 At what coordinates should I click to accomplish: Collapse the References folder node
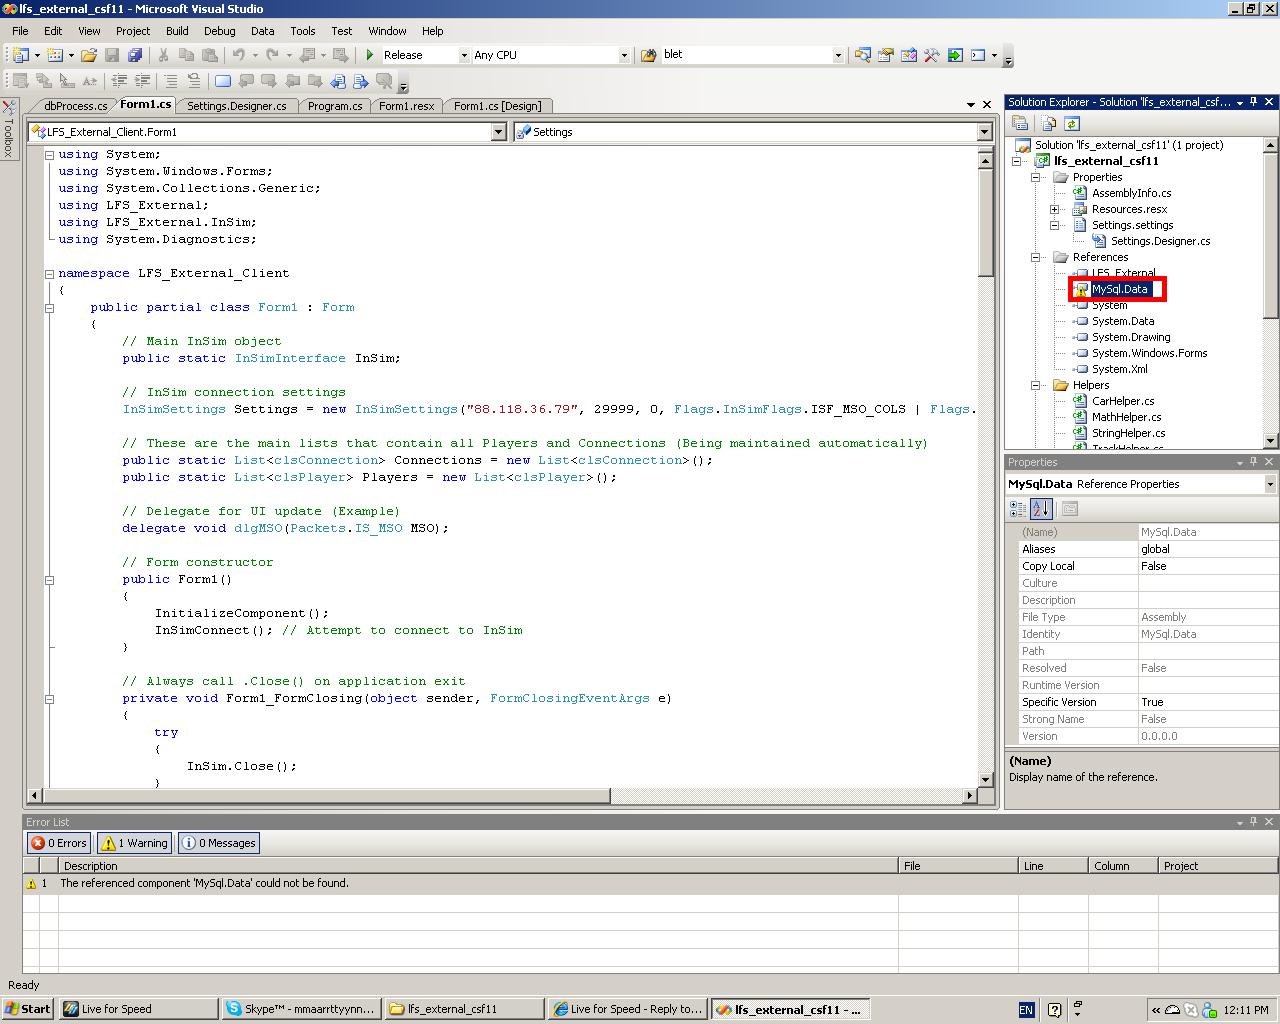1036,257
